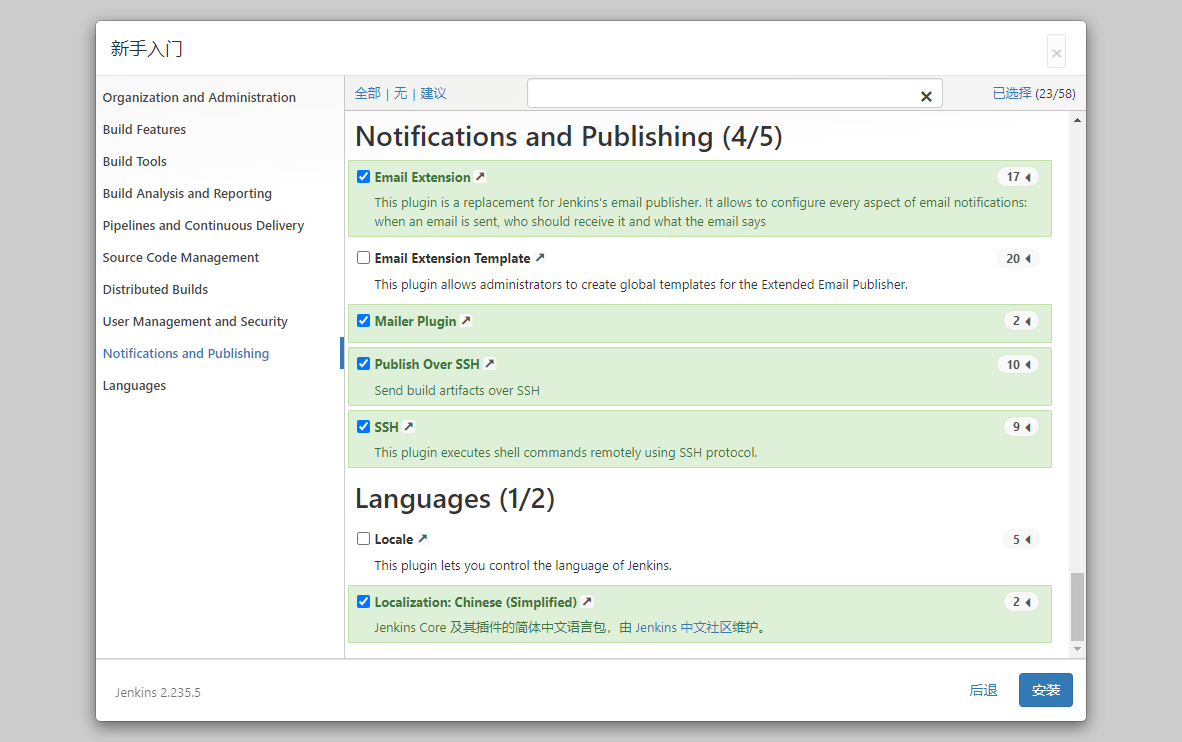
Task: Go to Organization and Administration category
Action: [x=199, y=97]
